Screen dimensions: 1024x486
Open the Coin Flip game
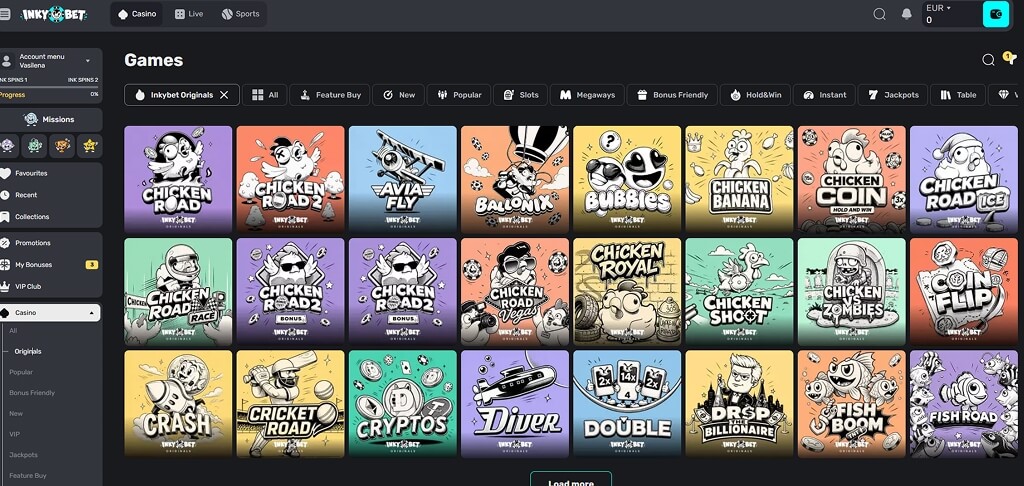[964, 292]
